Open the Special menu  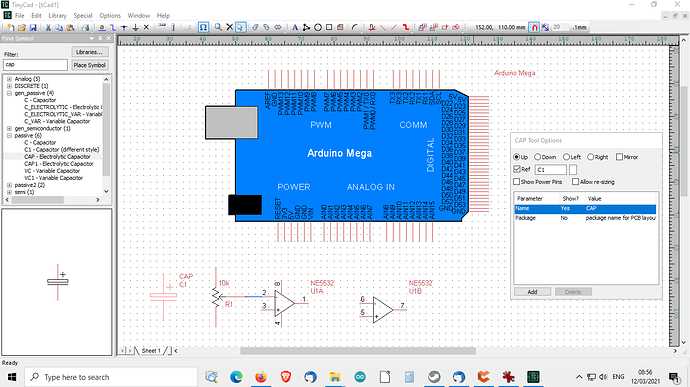click(x=83, y=15)
